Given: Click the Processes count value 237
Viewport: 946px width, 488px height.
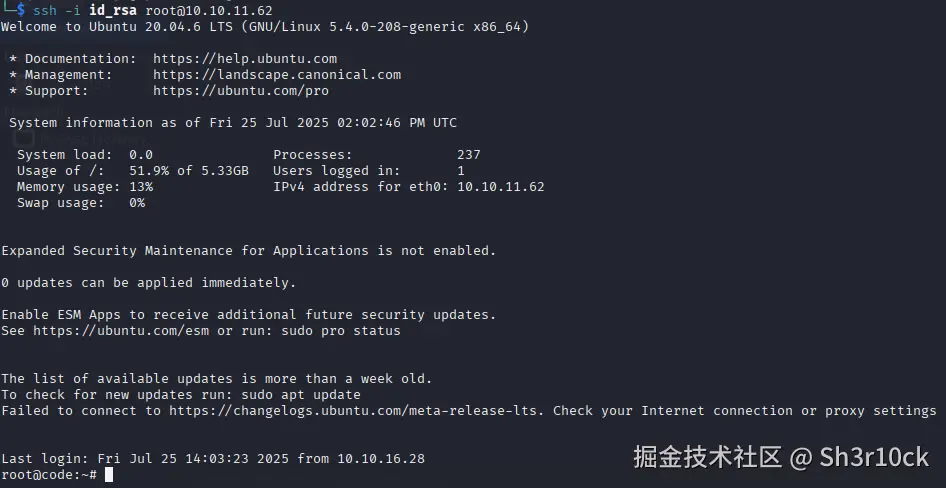Looking at the screenshot, I should pyautogui.click(x=469, y=155).
